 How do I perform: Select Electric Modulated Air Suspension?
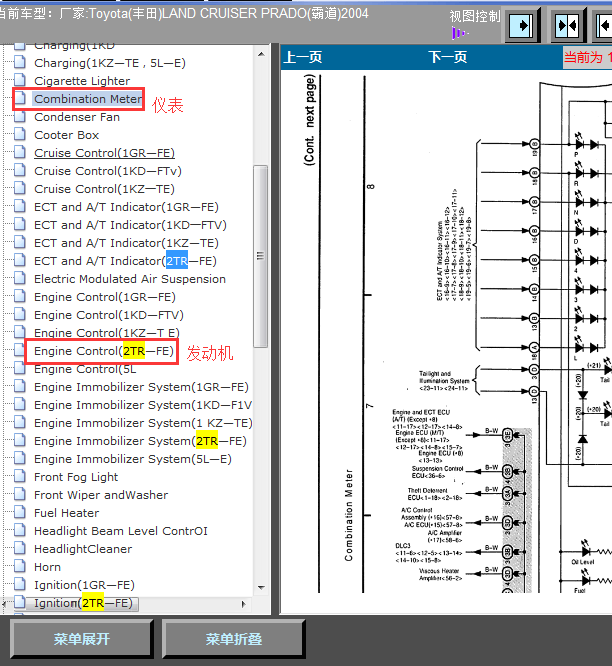coord(130,279)
